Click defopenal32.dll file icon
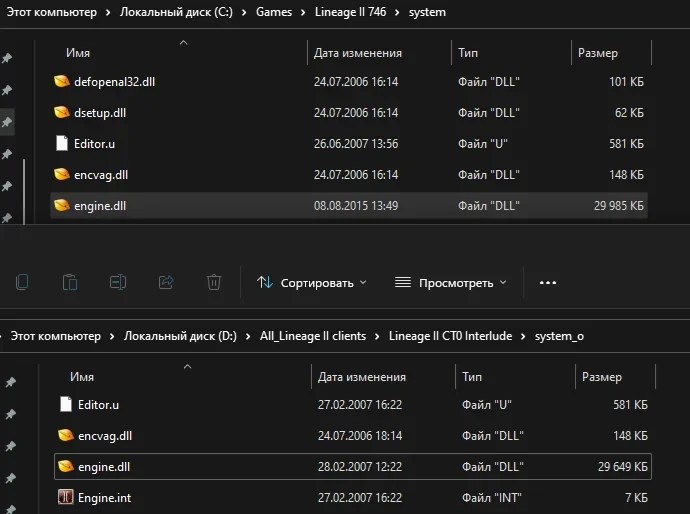Viewport: 690px width, 514px height. click(62, 81)
